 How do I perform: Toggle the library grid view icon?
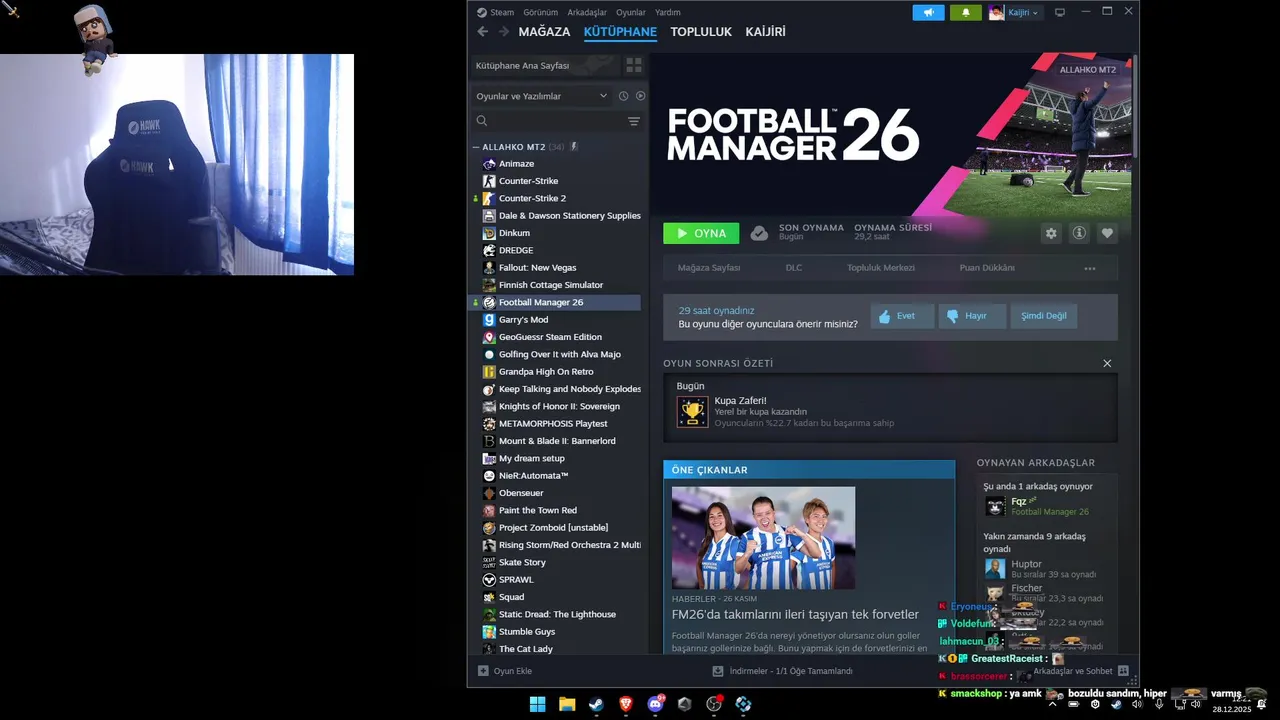click(634, 65)
